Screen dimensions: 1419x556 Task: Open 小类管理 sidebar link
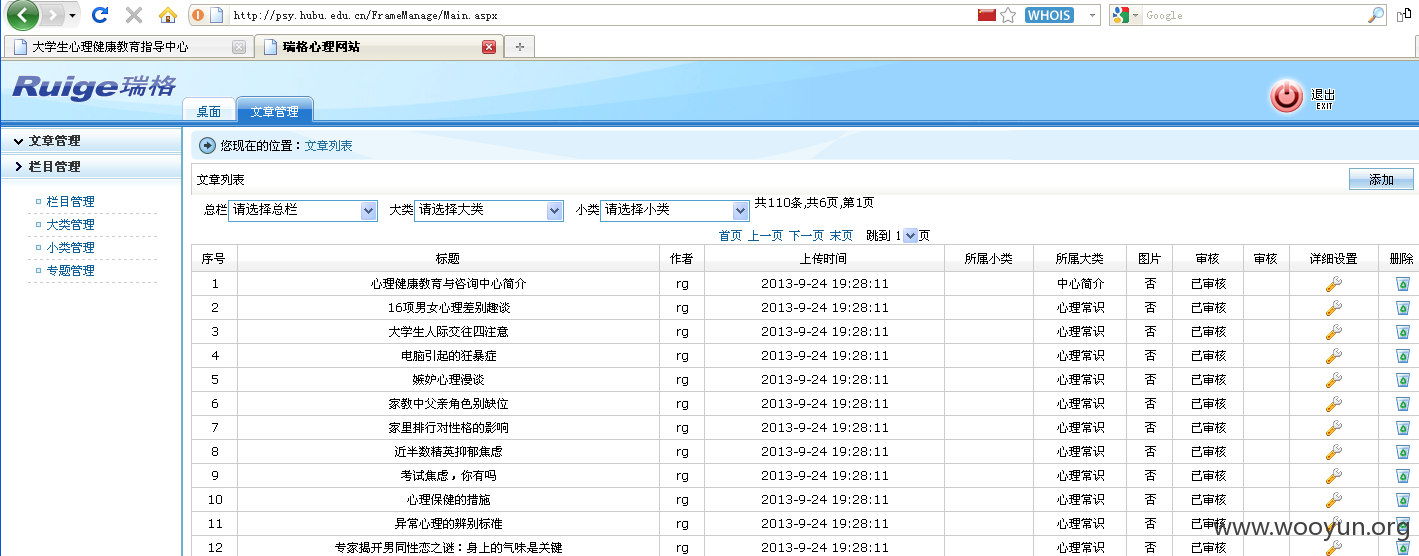[71, 248]
